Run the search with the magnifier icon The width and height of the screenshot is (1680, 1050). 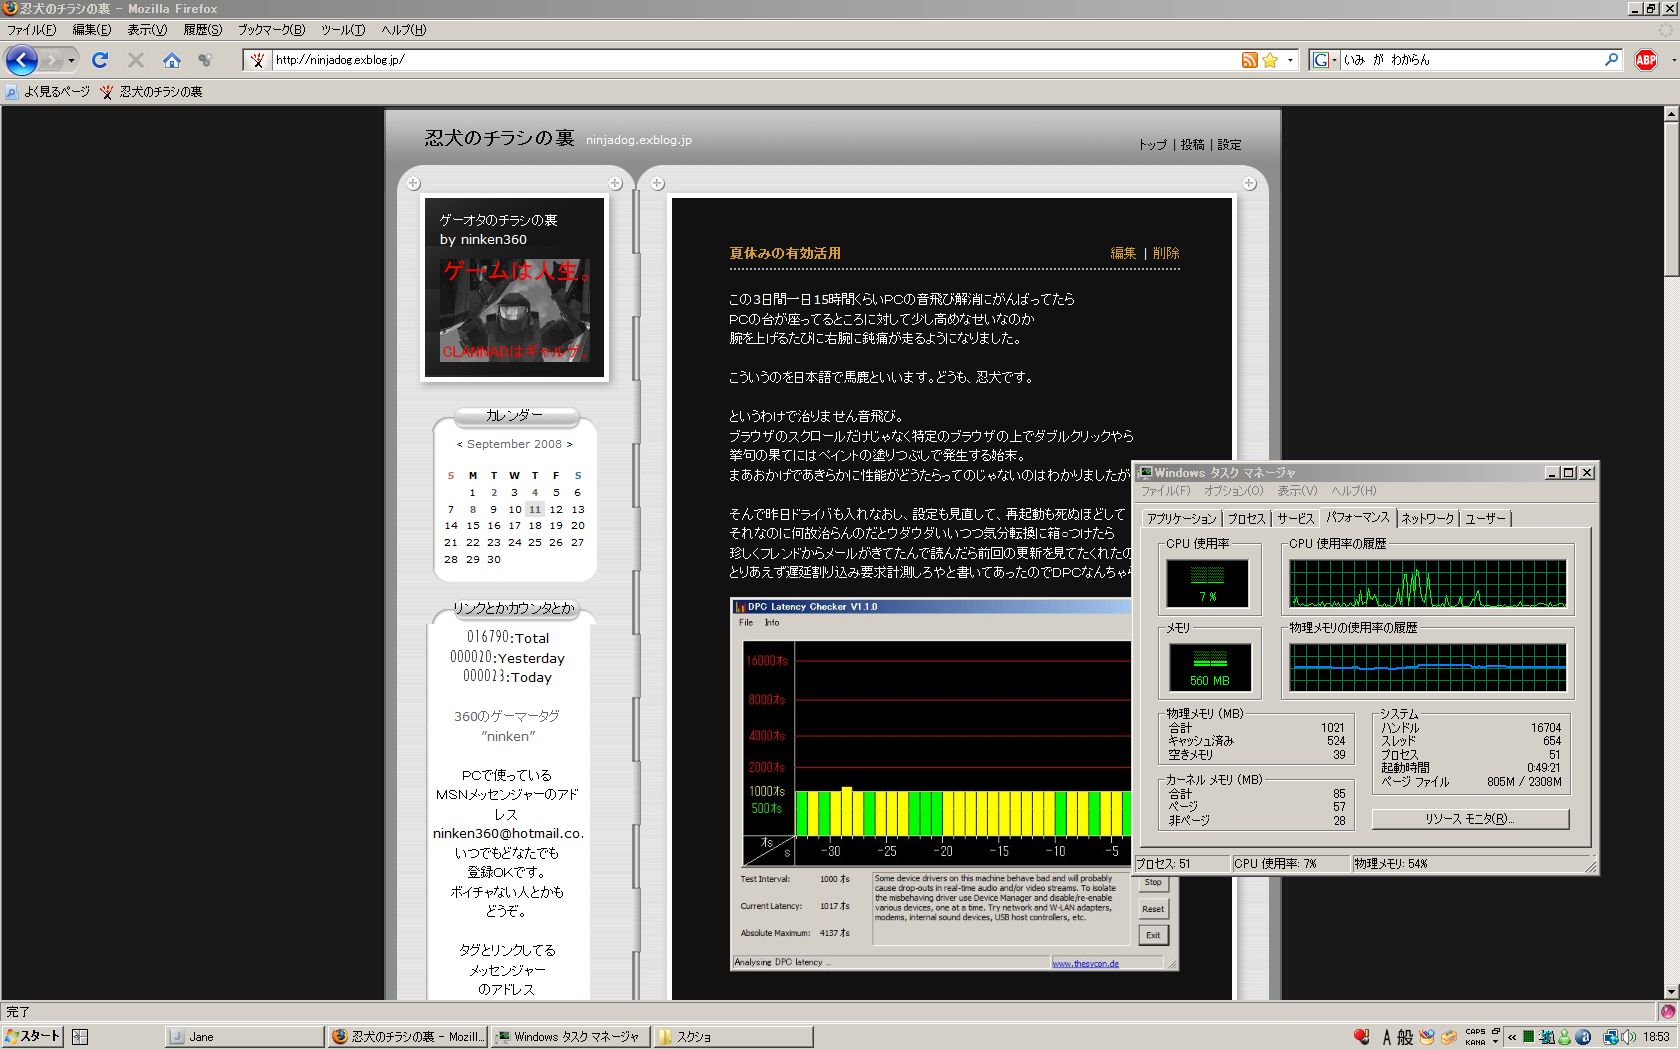point(1611,60)
